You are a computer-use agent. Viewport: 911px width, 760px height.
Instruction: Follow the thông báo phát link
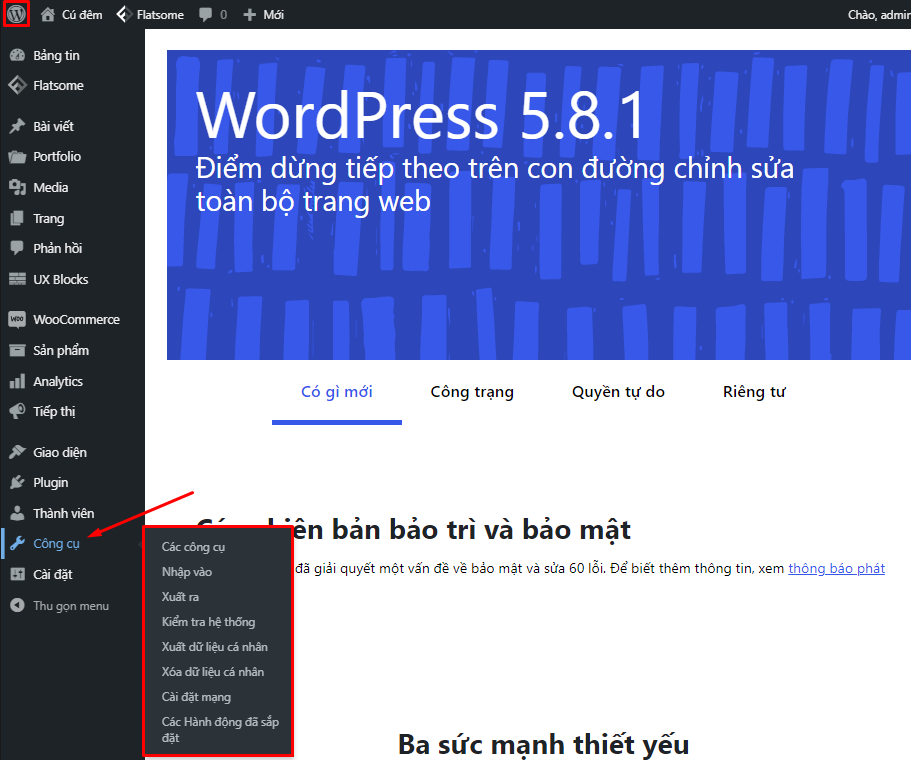click(x=836, y=568)
